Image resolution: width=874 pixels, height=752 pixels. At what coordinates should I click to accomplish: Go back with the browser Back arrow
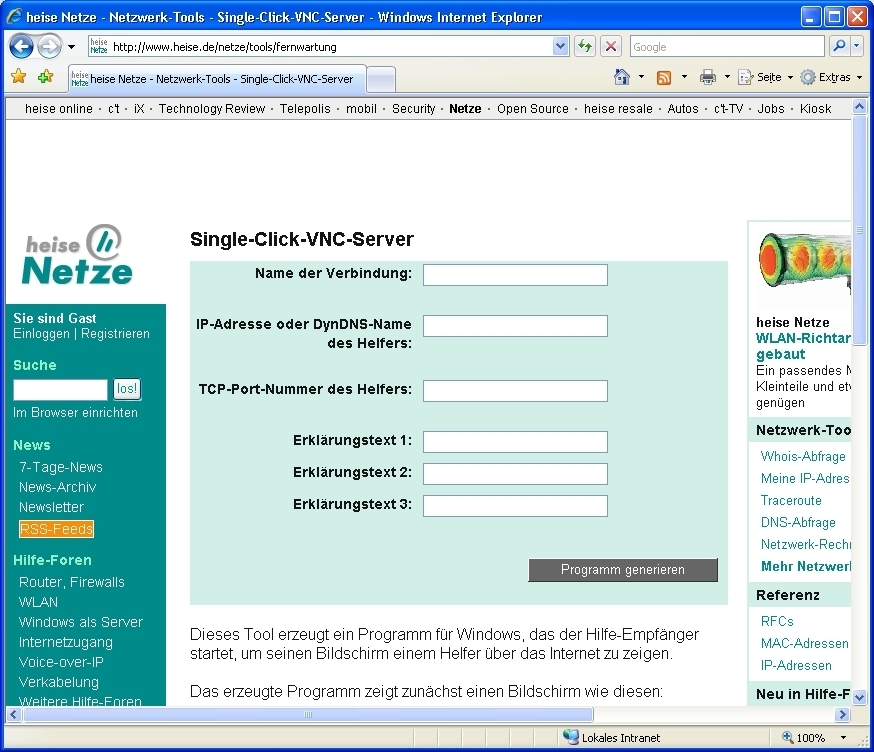pyautogui.click(x=21, y=46)
